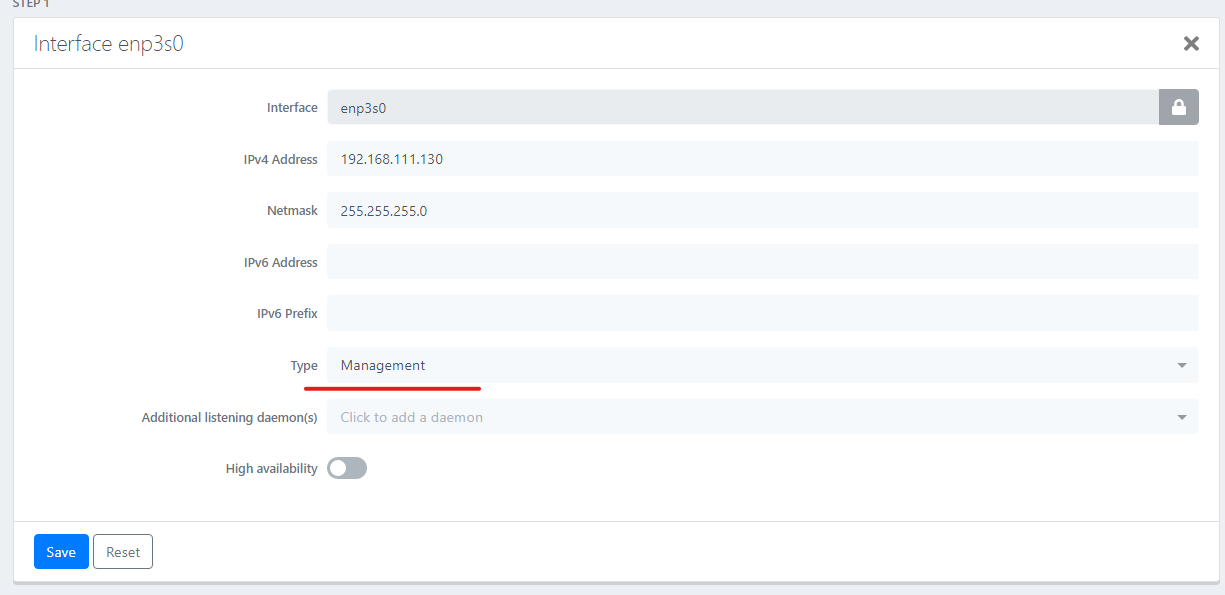
Task: Click the IPv4 Address label
Action: (280, 159)
